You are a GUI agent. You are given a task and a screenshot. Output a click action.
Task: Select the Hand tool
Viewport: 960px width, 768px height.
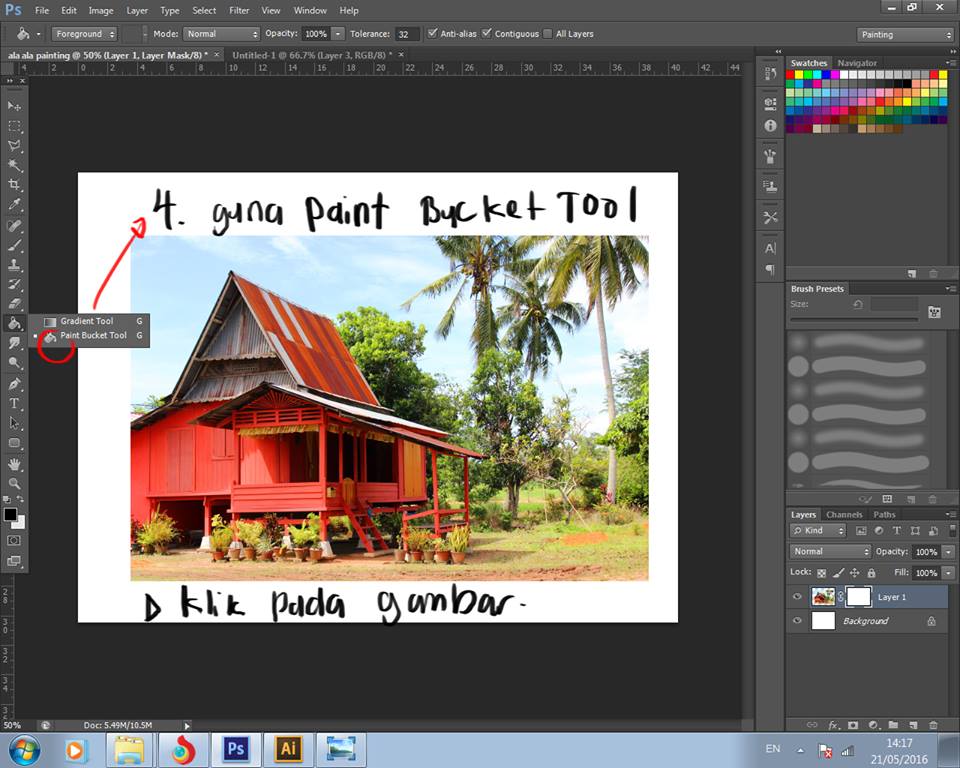[14, 464]
